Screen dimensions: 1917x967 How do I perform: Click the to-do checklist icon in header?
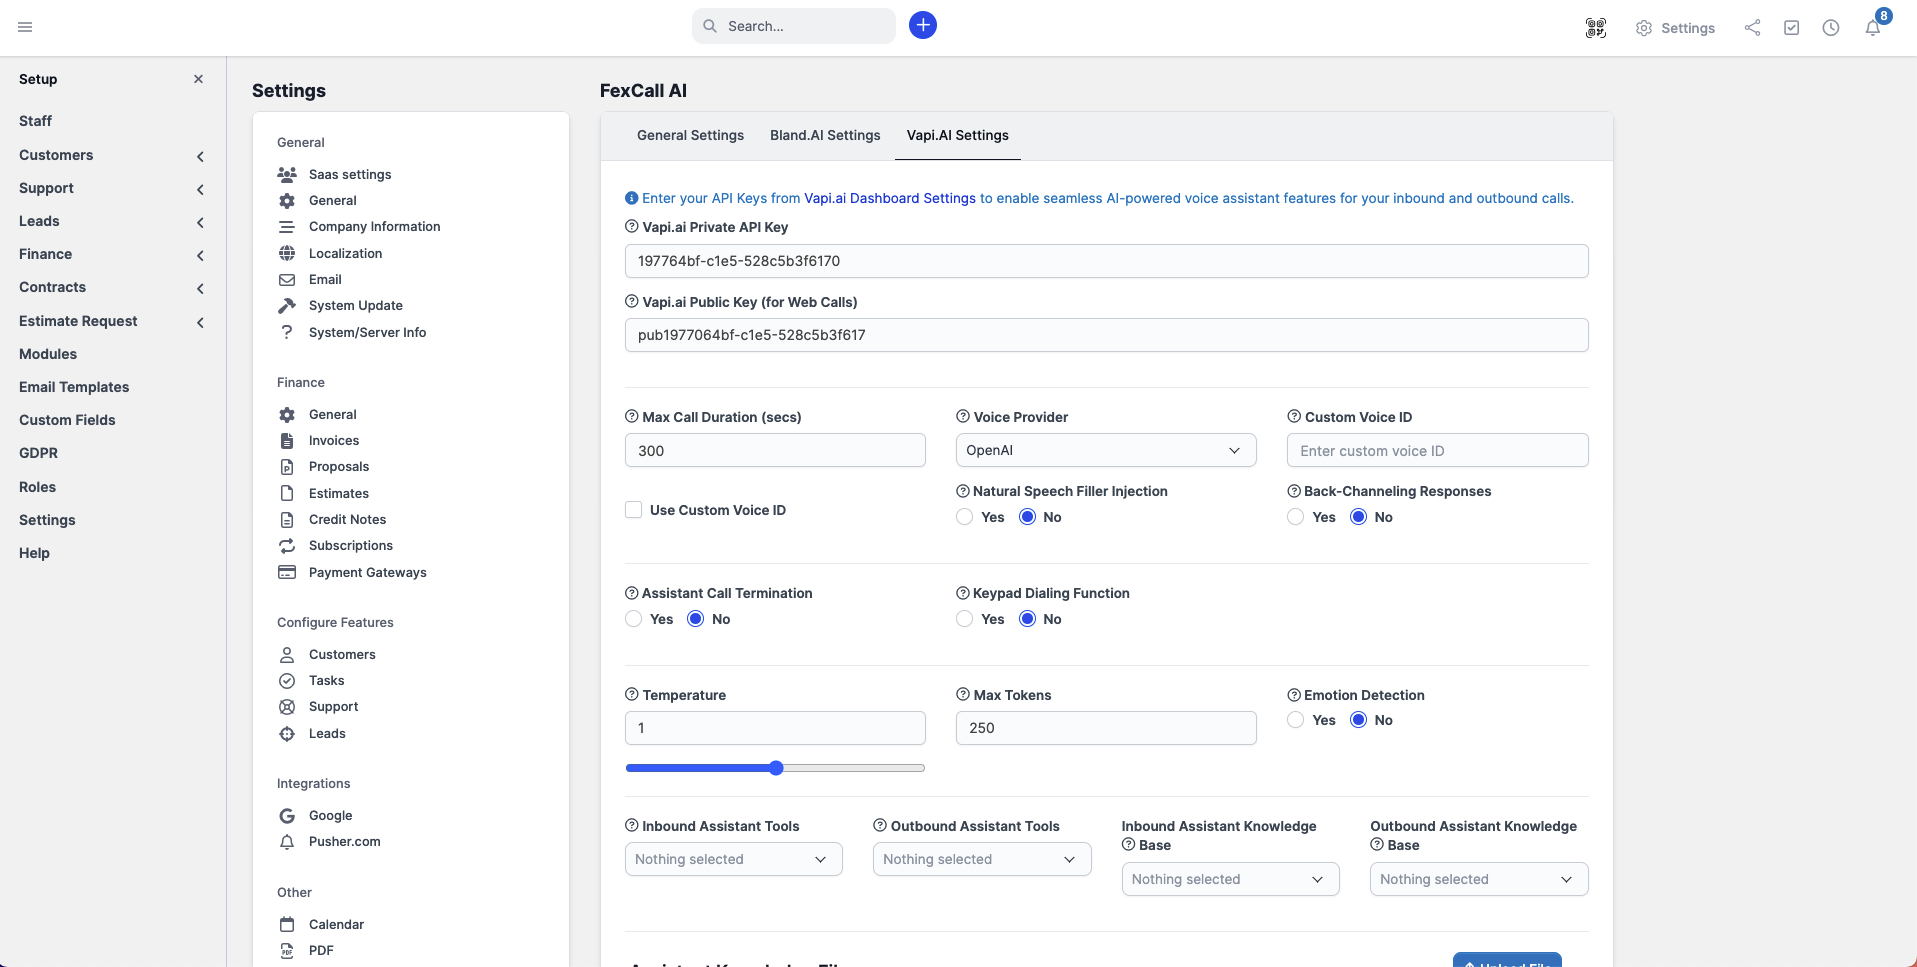coord(1791,28)
